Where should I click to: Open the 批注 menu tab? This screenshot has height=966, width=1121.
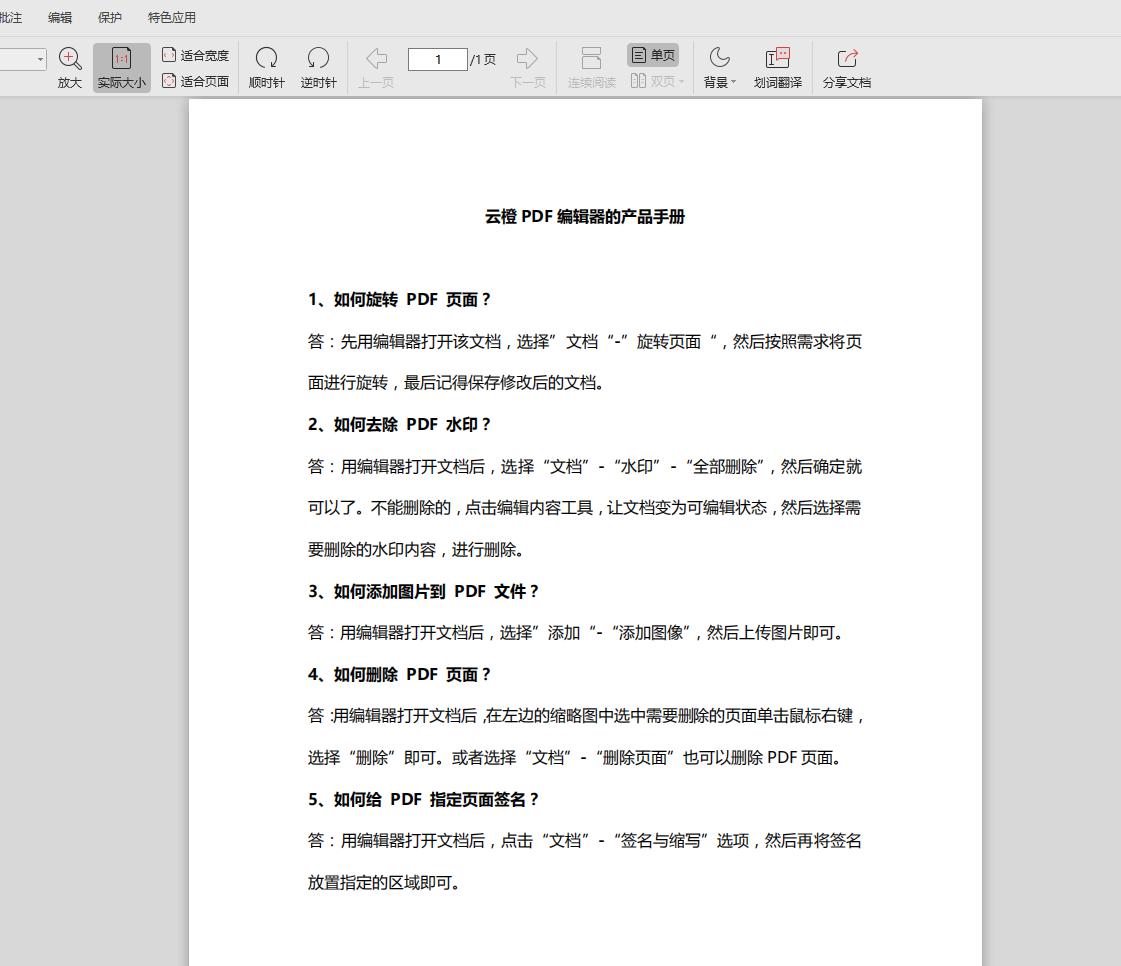tap(11, 18)
